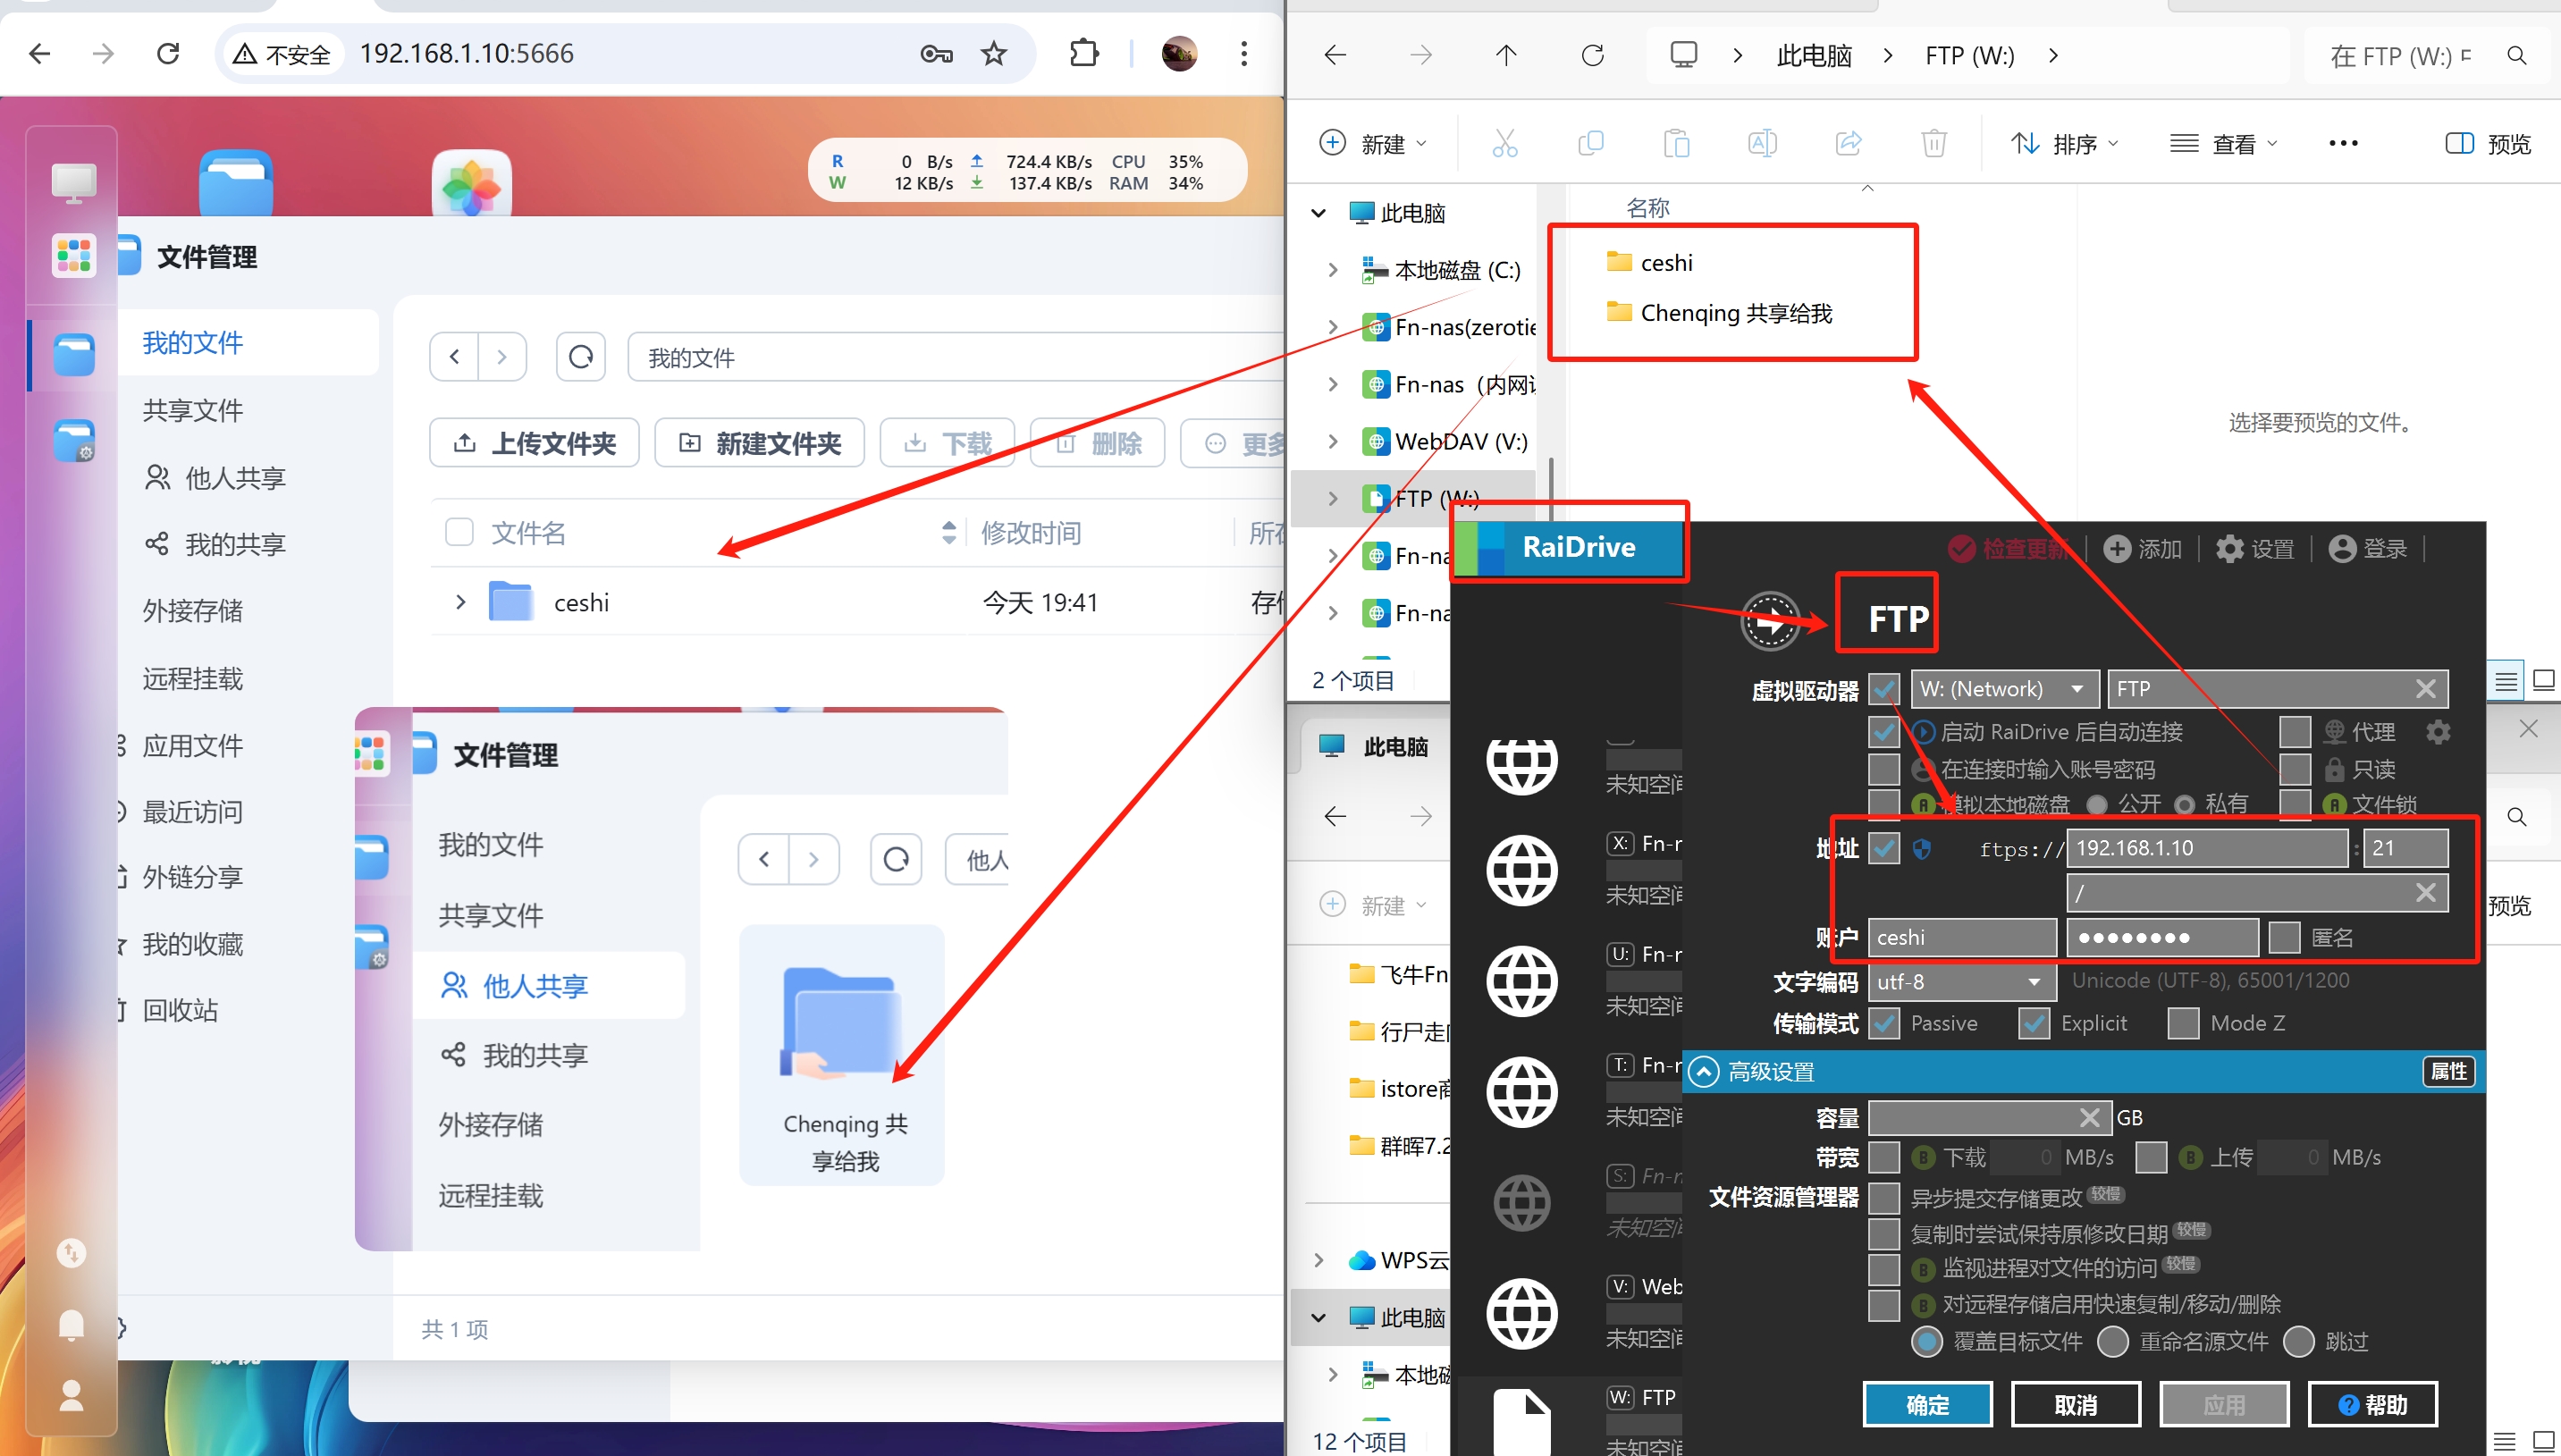Viewport: 2561px width, 1456px height.
Task: Open RaiDrive proxy settings gear
Action: coord(2438,732)
